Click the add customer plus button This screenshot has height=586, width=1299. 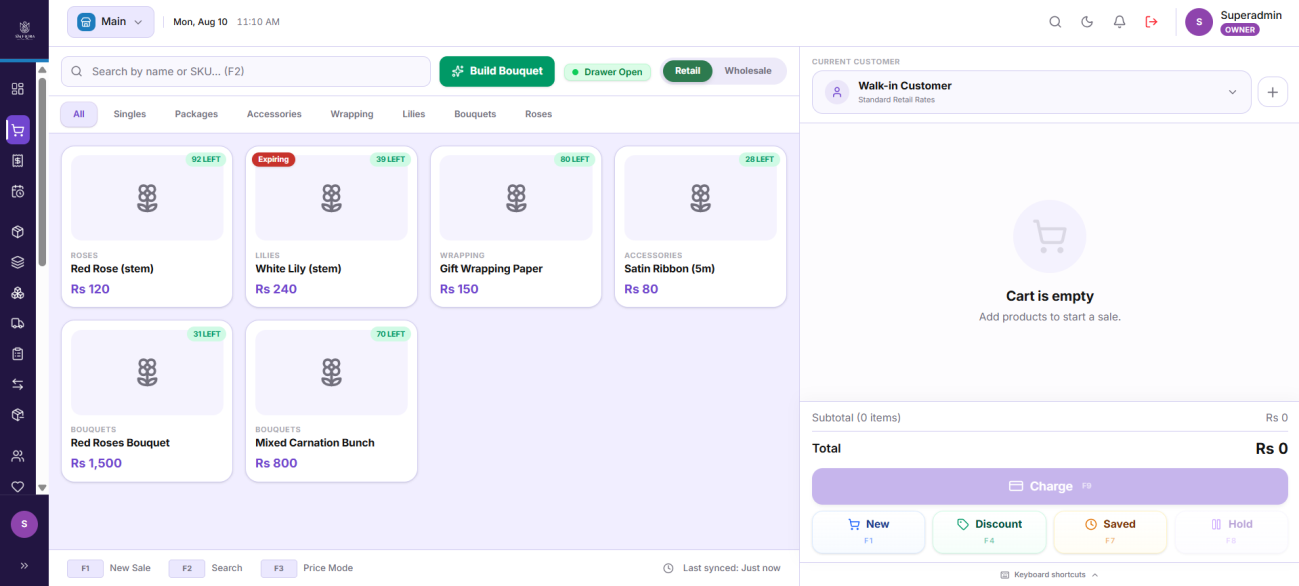(x=1272, y=92)
